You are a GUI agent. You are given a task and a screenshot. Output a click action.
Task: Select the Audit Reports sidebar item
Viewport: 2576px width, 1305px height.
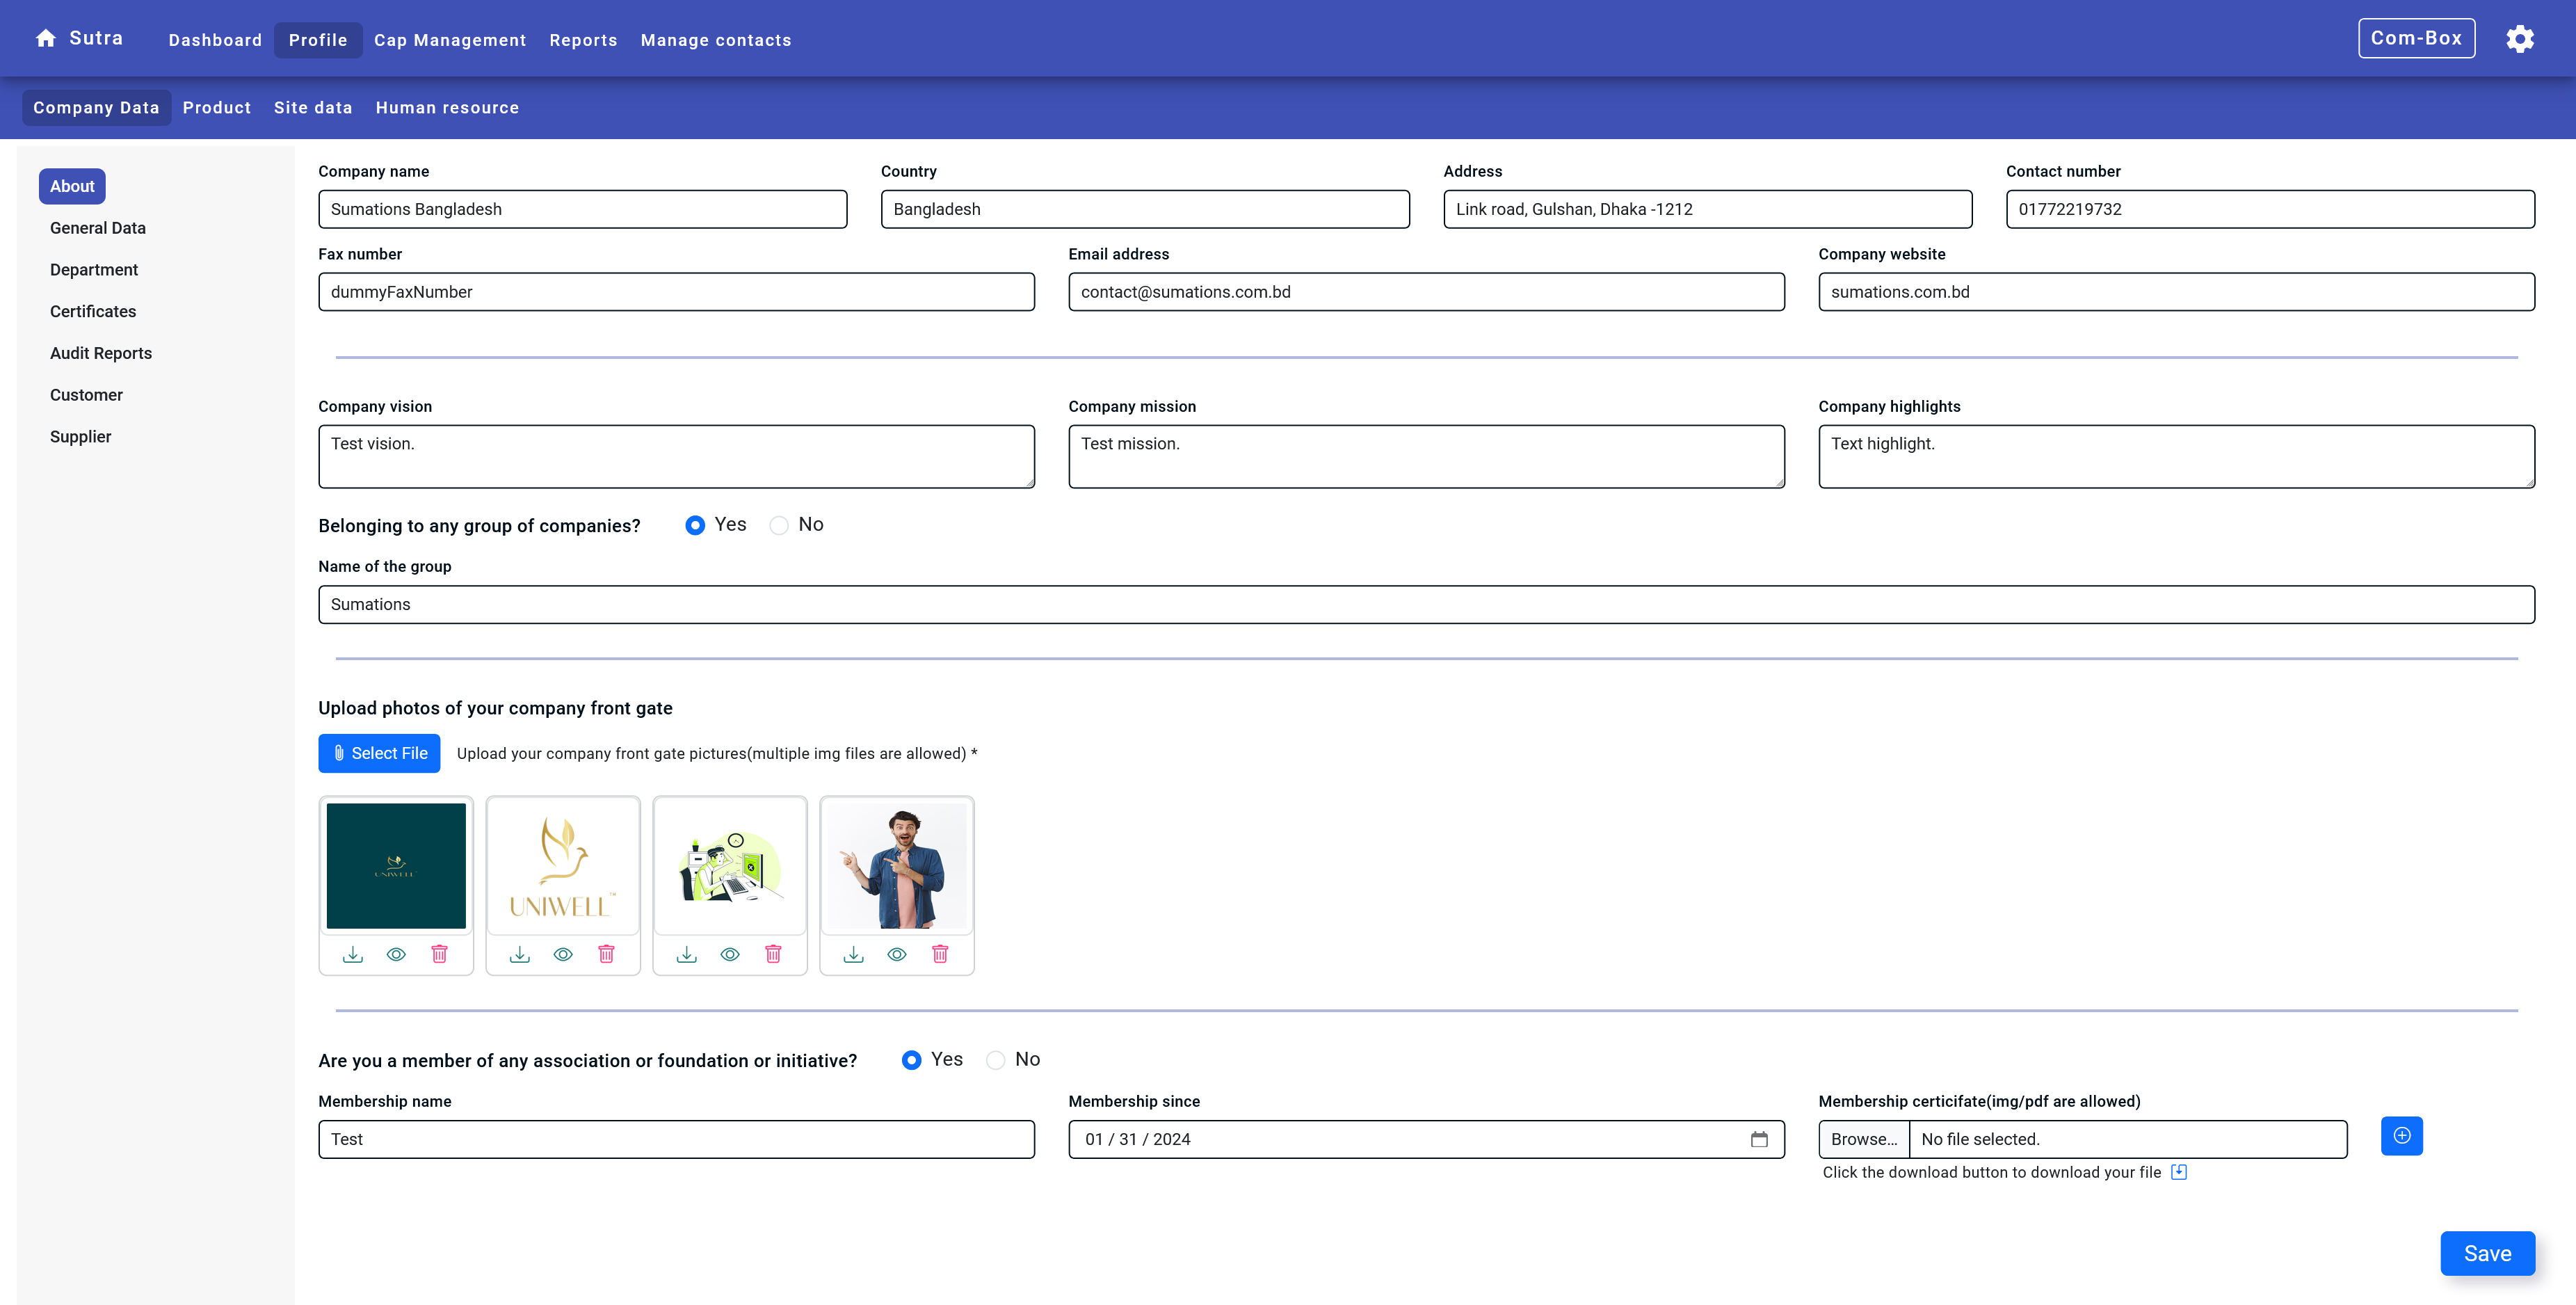100,353
